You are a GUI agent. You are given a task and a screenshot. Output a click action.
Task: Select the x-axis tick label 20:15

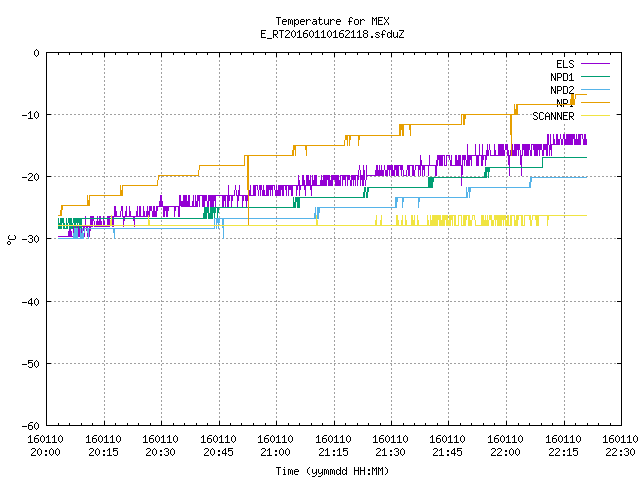(x=103, y=452)
